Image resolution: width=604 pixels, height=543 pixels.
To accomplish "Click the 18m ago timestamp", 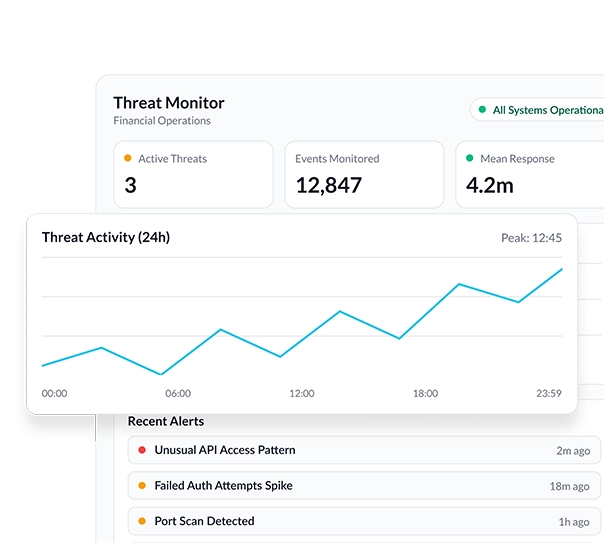I will (570, 486).
